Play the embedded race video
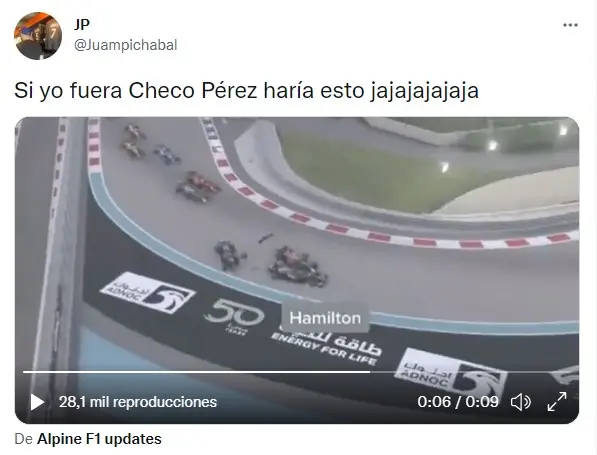This screenshot has width=597, height=455. coord(37,402)
